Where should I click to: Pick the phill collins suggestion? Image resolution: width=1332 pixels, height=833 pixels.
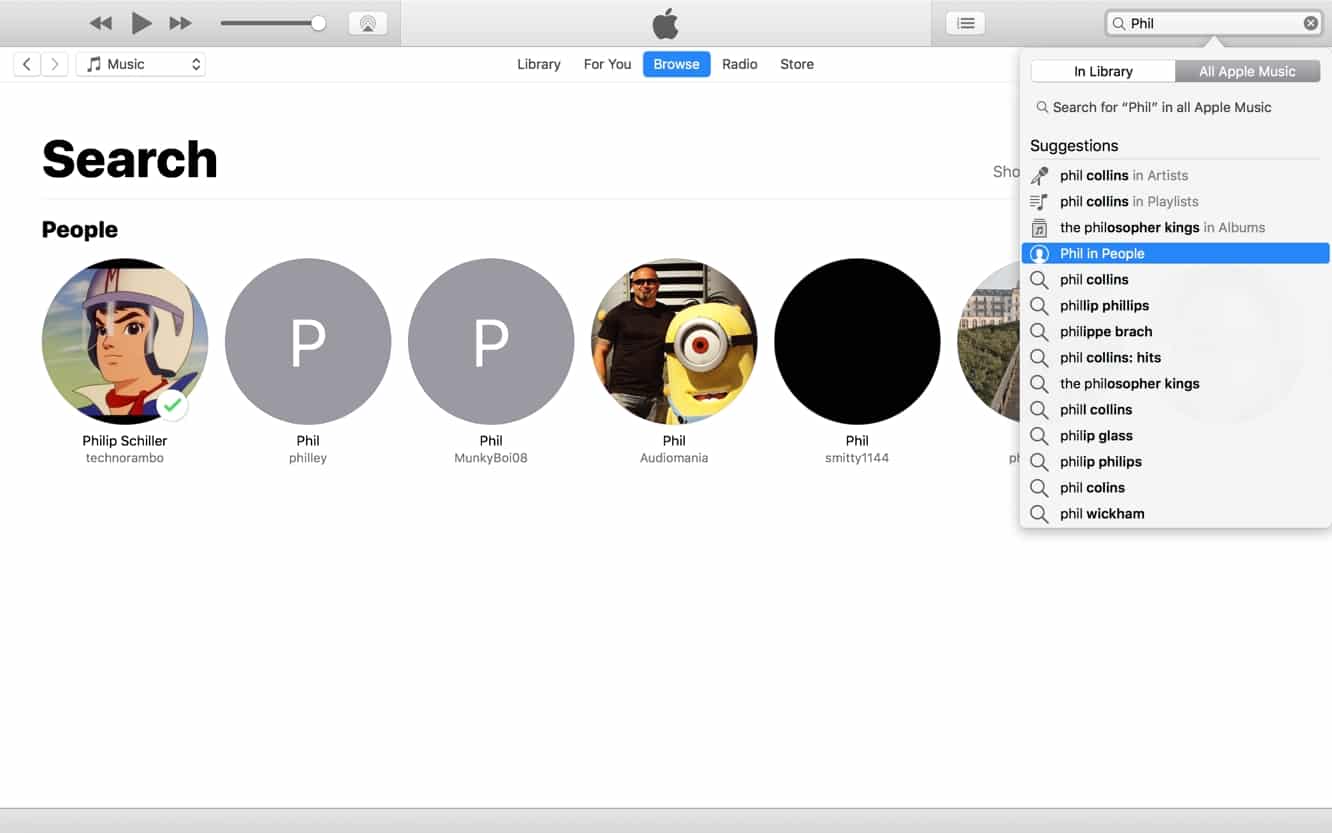coord(1175,409)
